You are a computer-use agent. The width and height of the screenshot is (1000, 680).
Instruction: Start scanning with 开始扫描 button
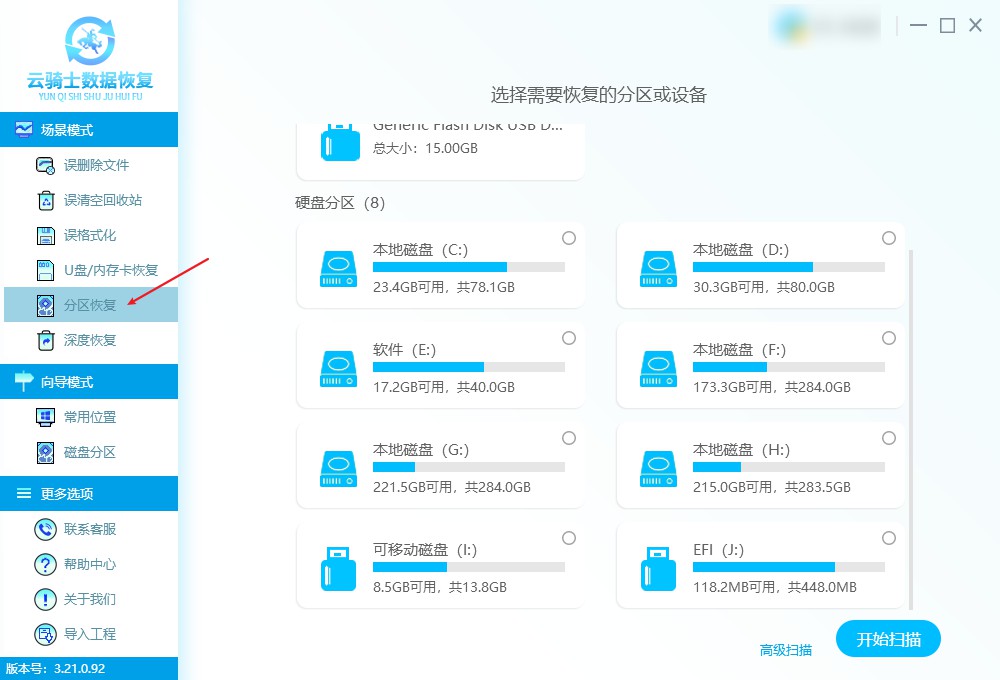coord(888,639)
